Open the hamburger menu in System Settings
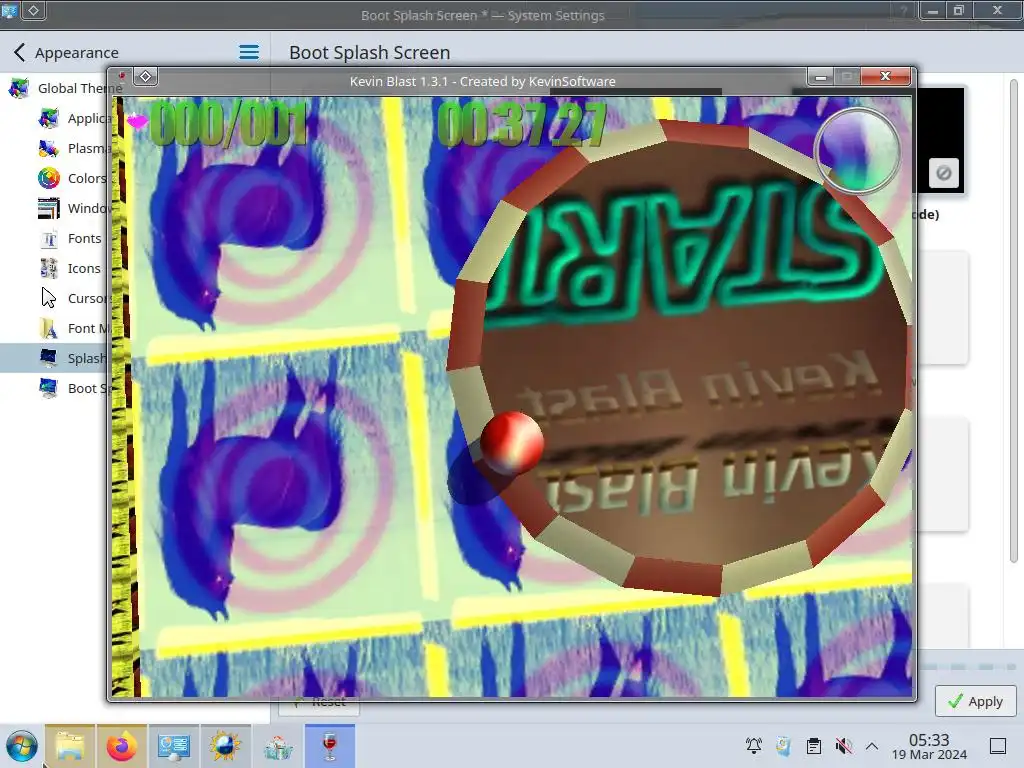This screenshot has width=1024, height=768. click(x=249, y=52)
